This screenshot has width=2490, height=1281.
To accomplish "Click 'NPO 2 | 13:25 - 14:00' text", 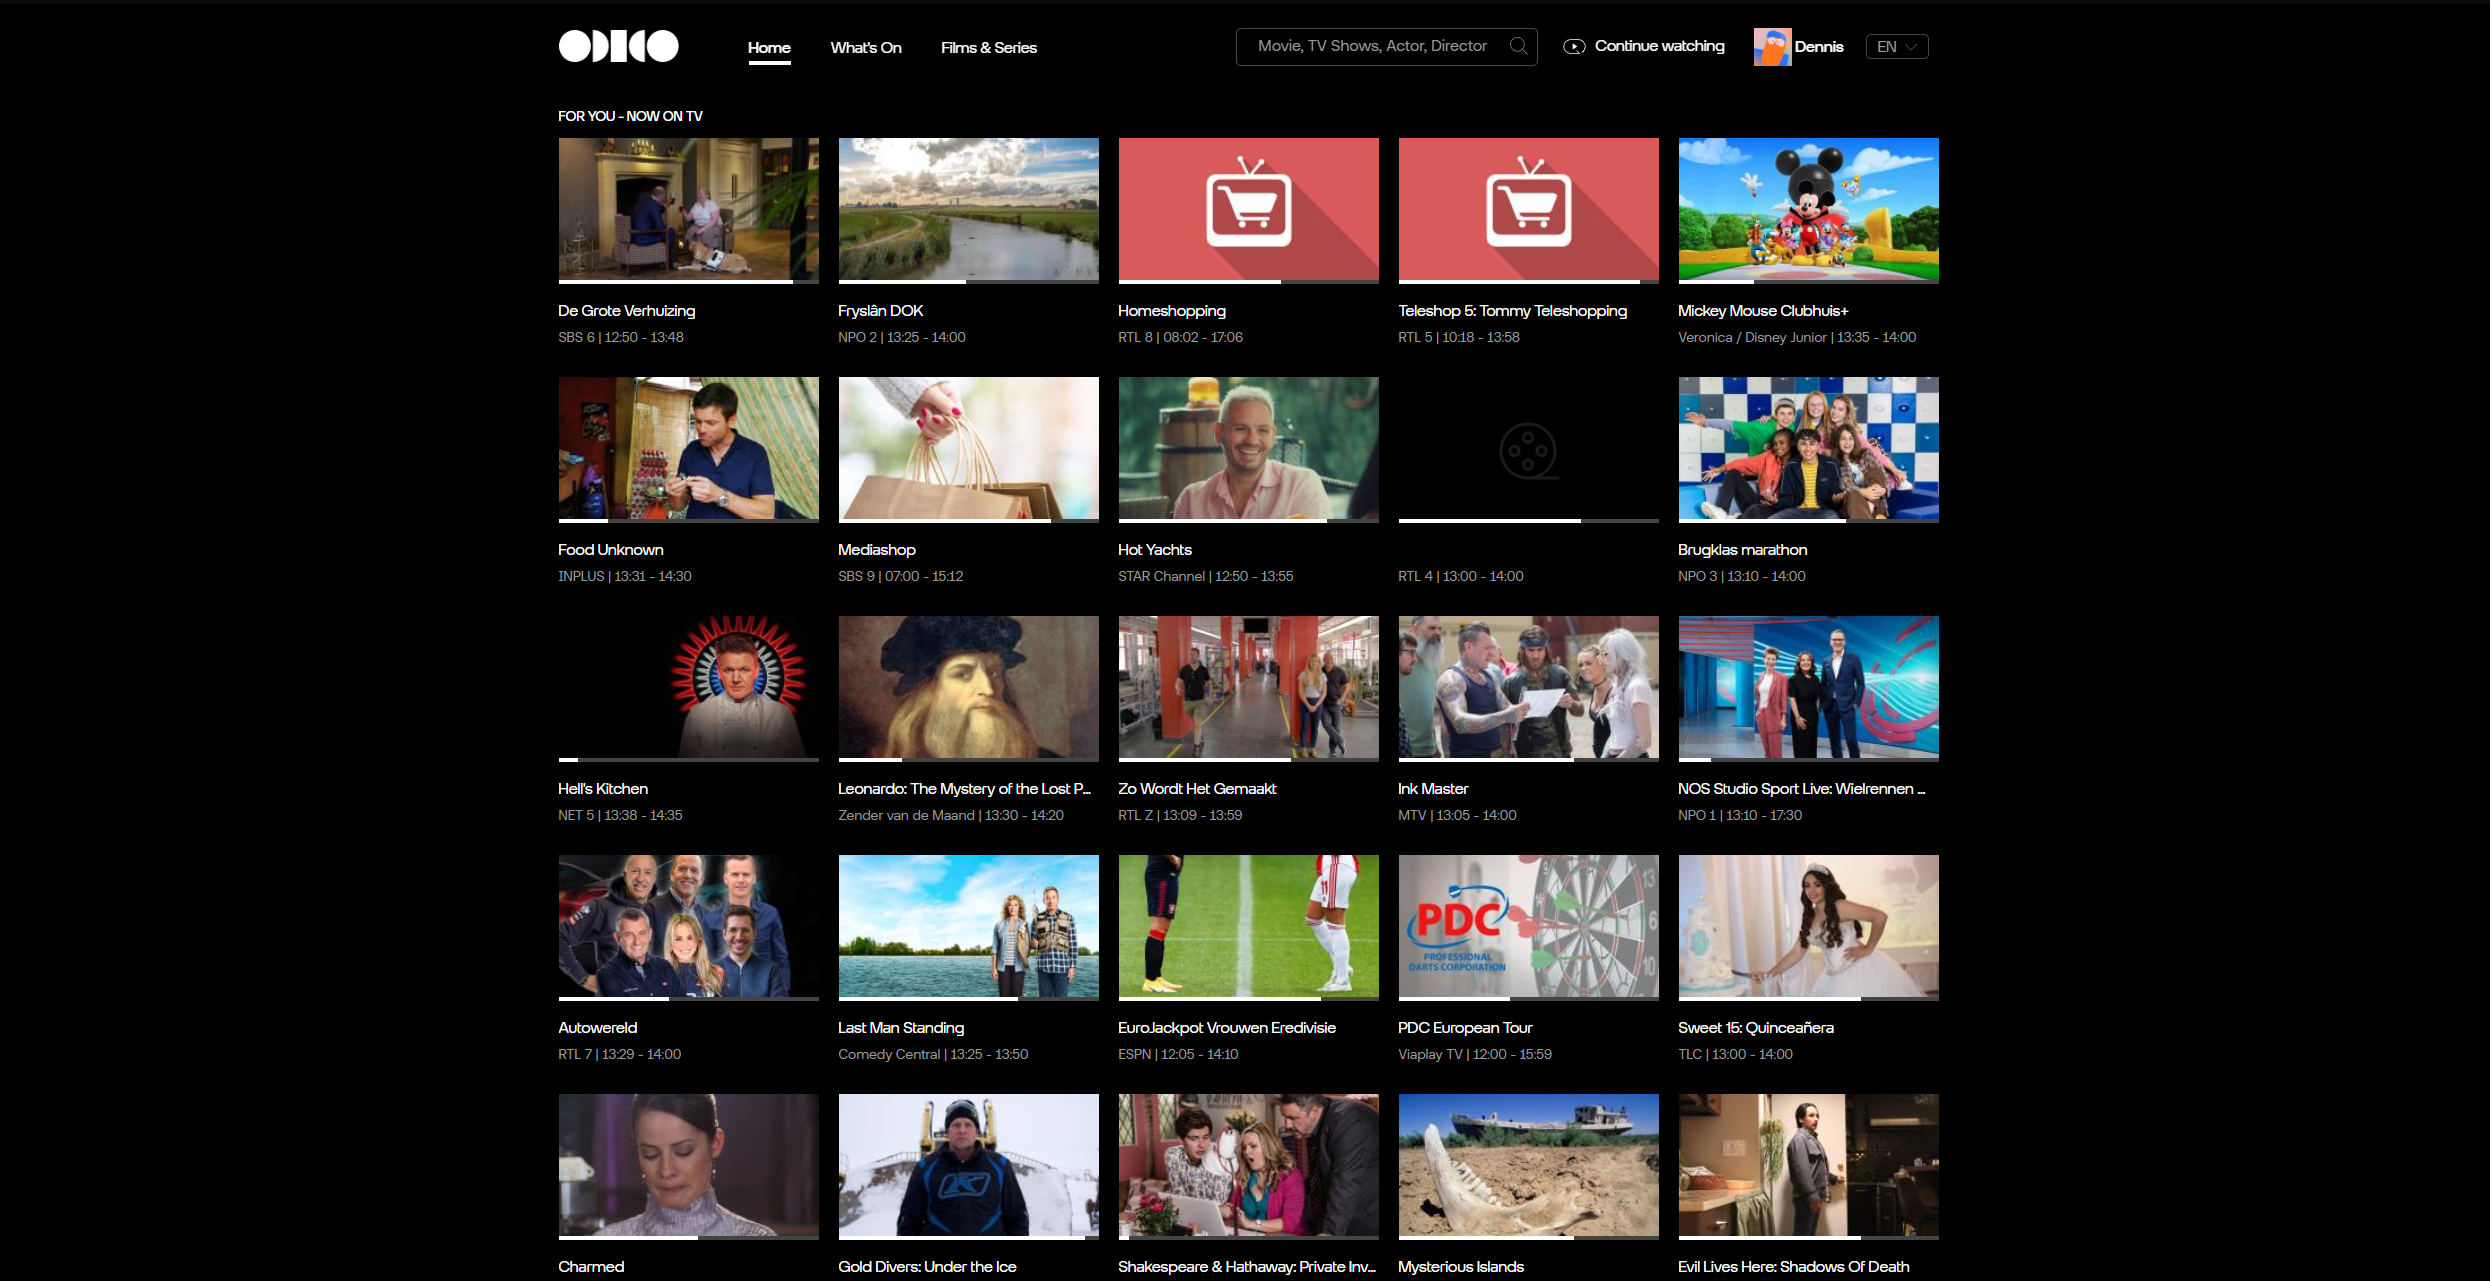I will click(902, 337).
